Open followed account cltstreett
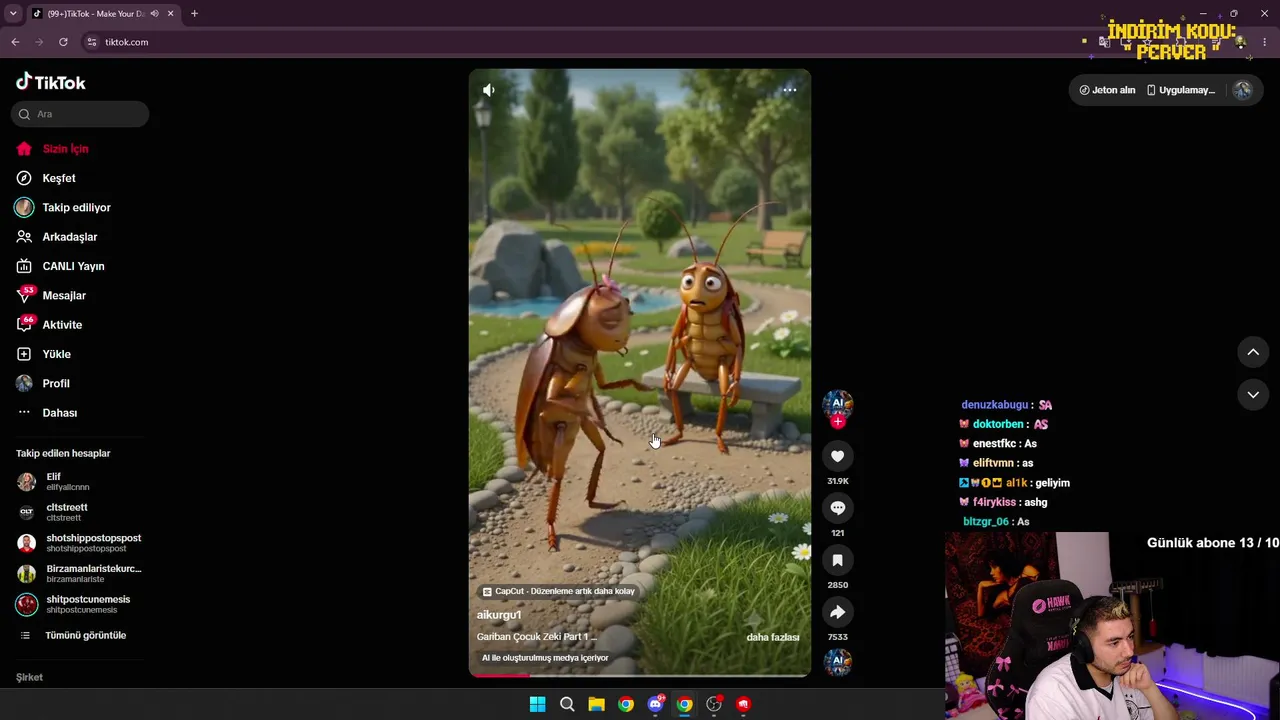This screenshot has width=1280, height=720. coord(53,512)
